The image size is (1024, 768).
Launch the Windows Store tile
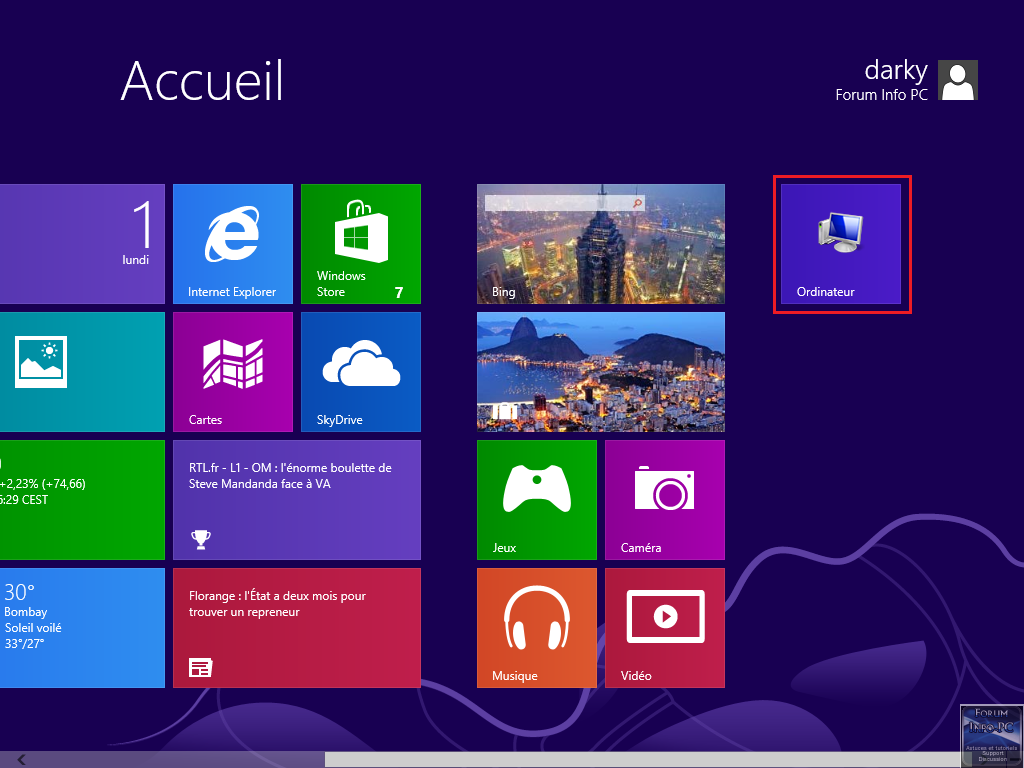[x=360, y=243]
